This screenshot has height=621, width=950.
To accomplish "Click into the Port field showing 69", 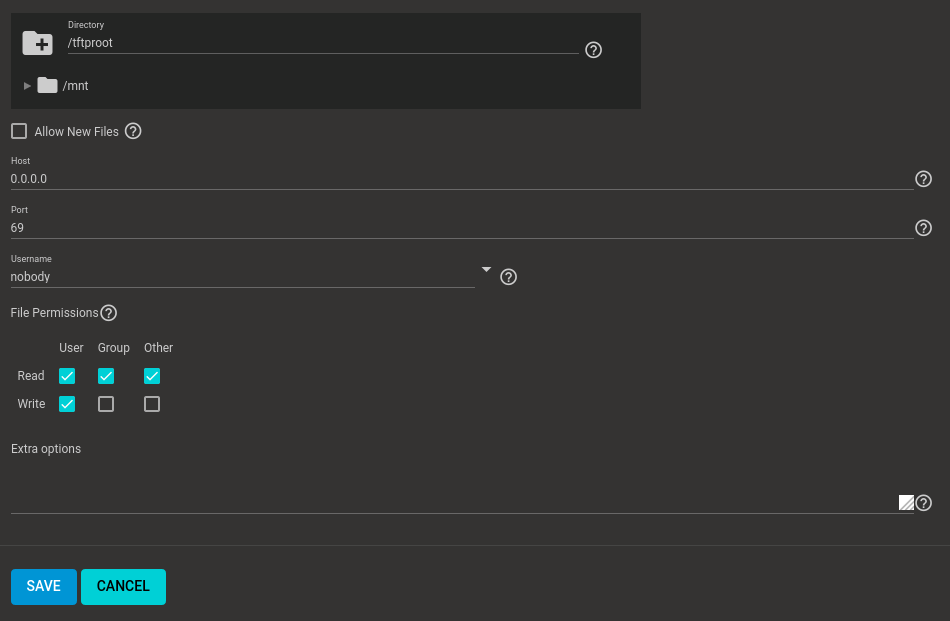I will pos(462,228).
